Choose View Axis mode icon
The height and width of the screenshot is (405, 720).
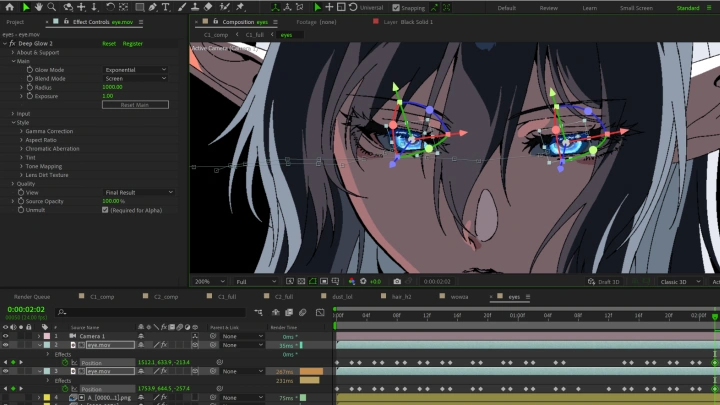[300, 7]
